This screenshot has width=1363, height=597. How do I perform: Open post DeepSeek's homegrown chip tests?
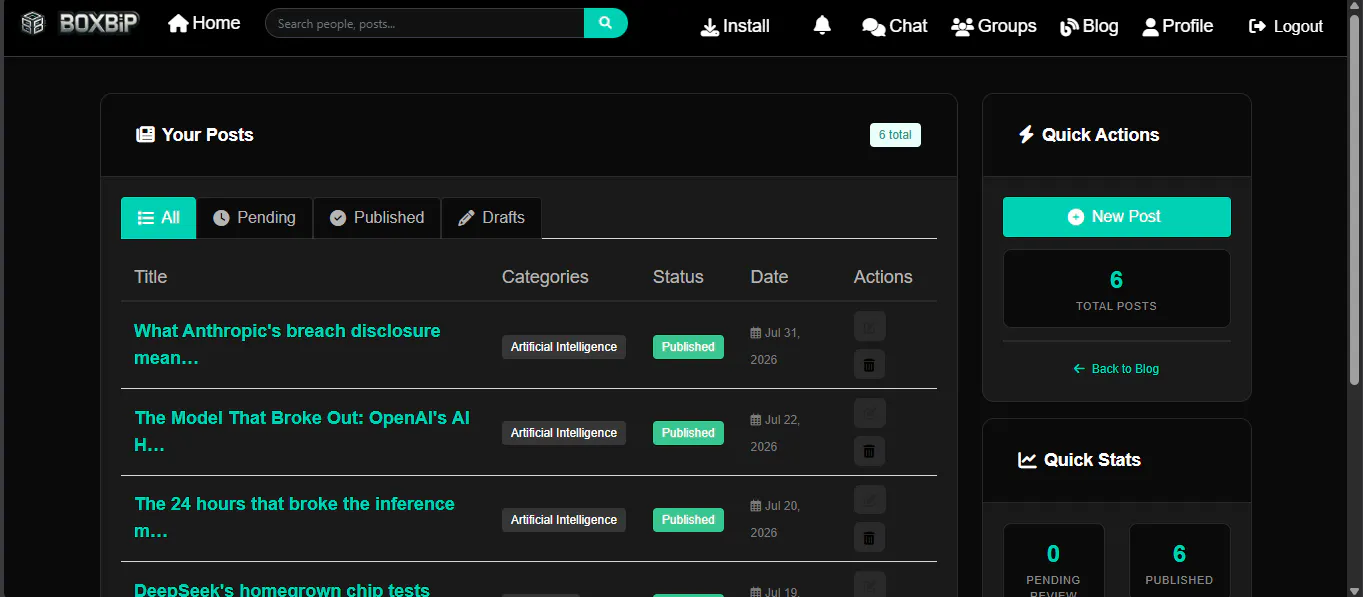282,590
